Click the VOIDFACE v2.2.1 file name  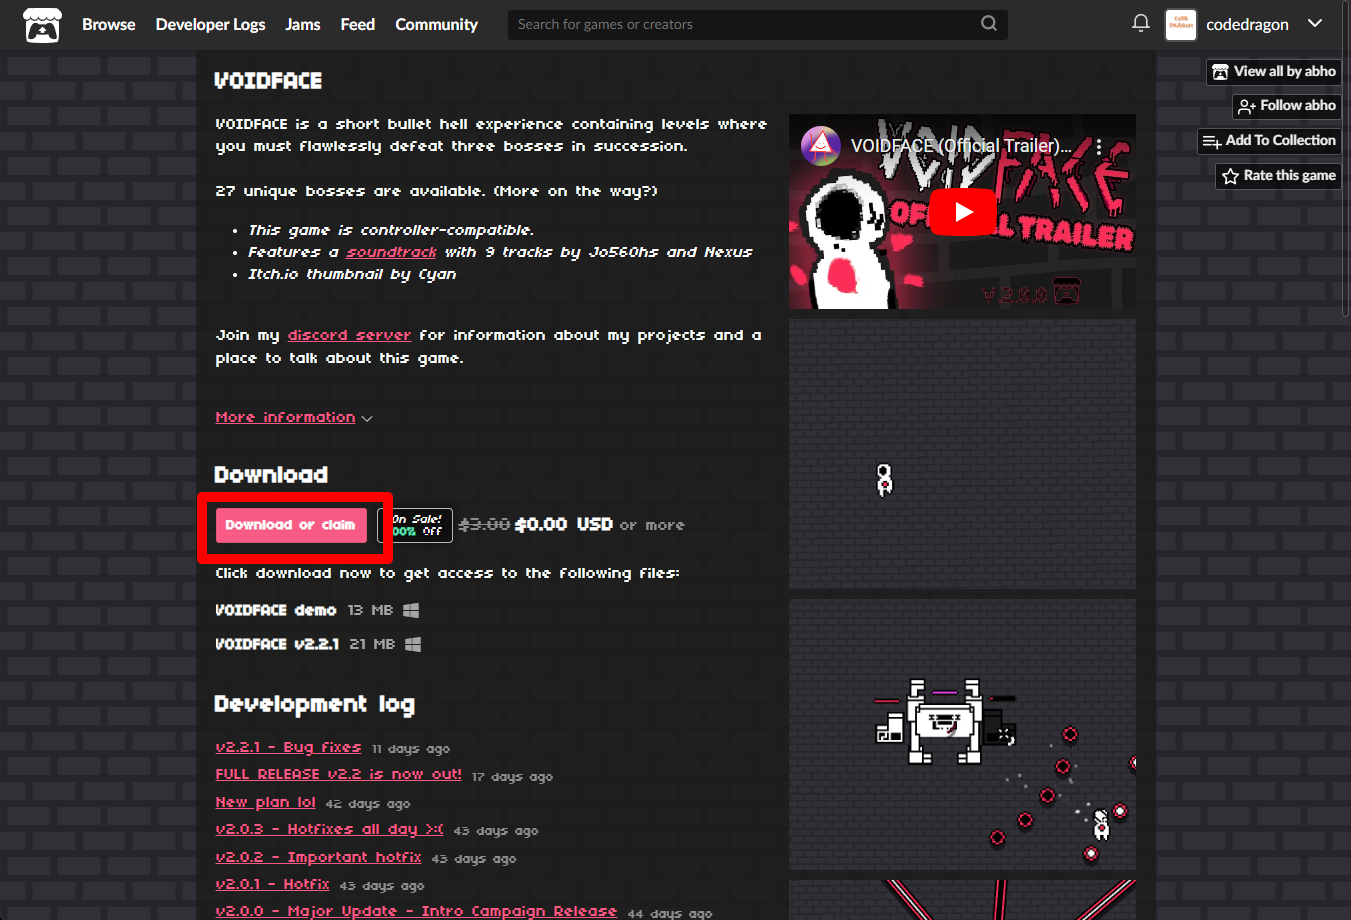pos(277,644)
